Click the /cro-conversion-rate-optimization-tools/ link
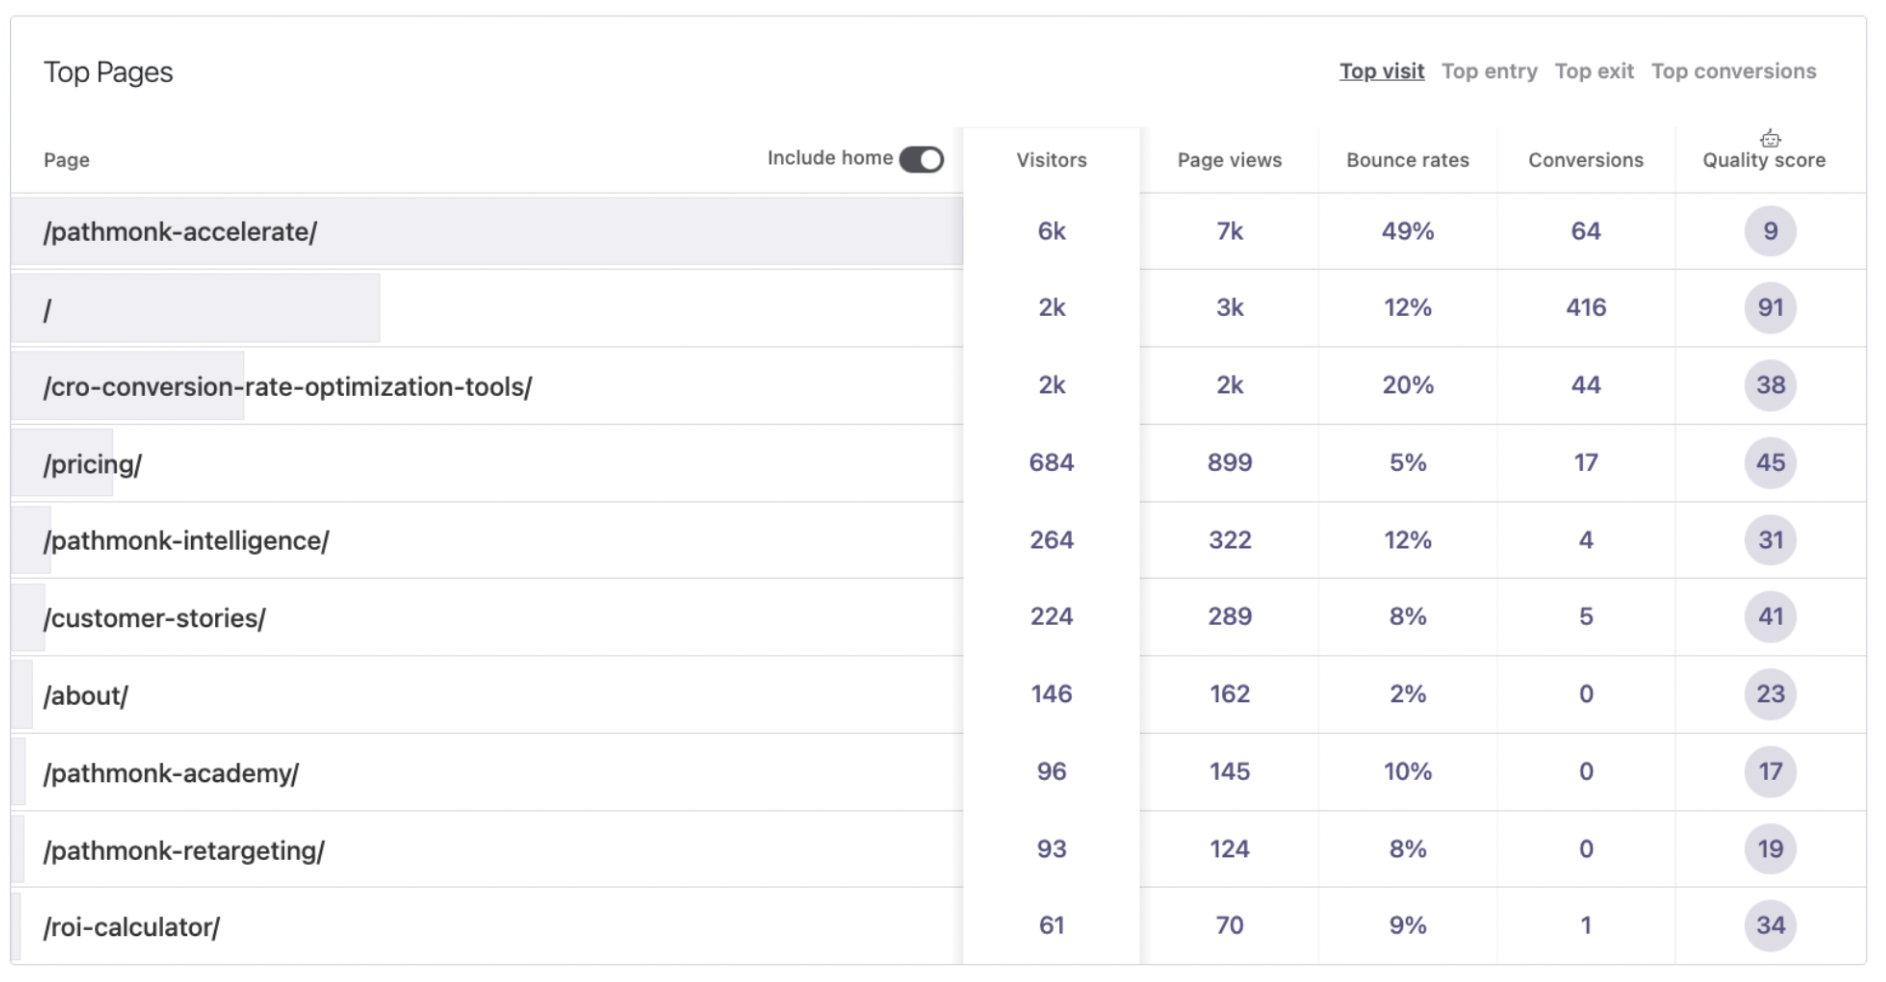 (x=288, y=386)
